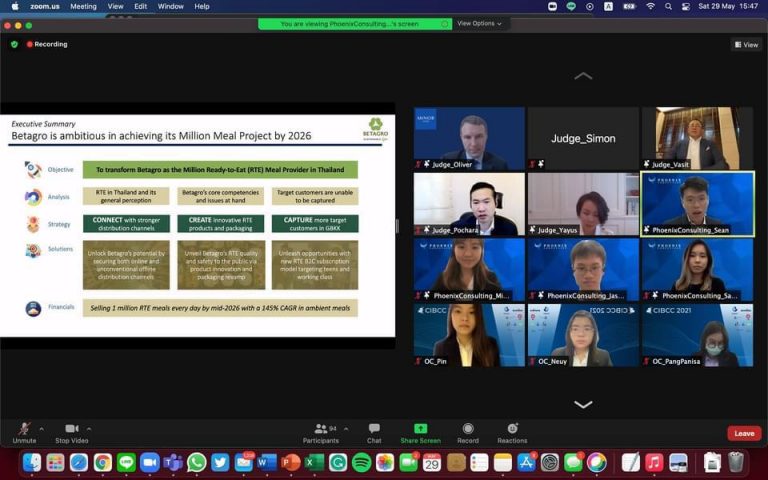
Task: Click the date and time in menu bar
Action: tap(728, 6)
